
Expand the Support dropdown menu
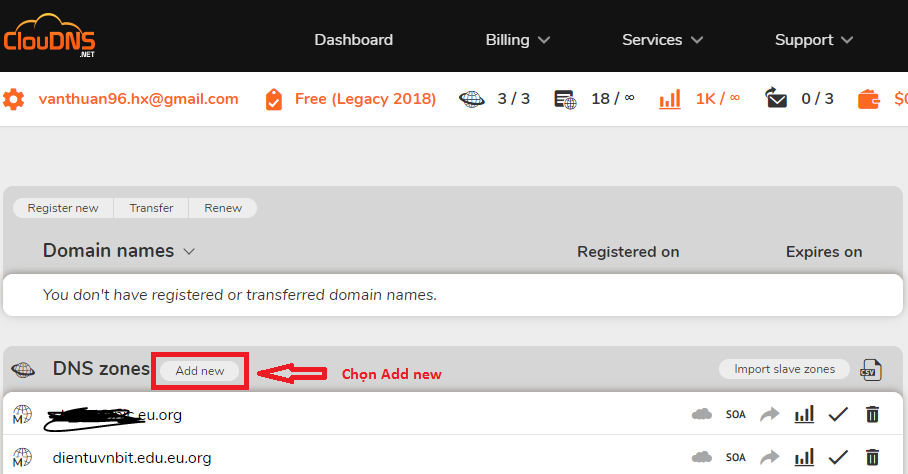tap(814, 40)
